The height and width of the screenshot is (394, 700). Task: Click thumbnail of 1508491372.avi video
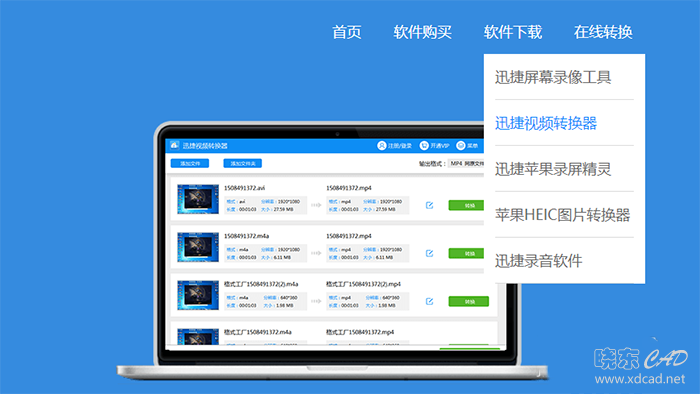(x=198, y=199)
